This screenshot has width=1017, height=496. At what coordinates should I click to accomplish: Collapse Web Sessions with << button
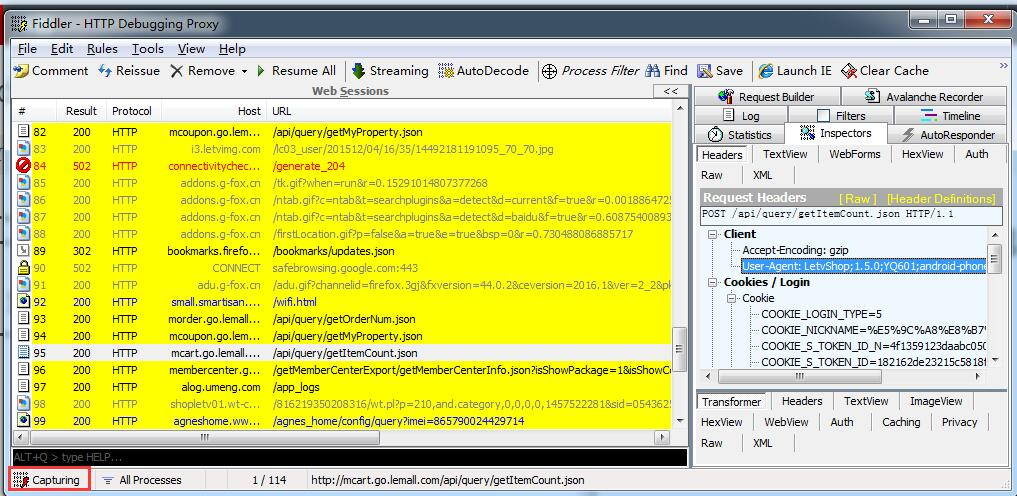[671, 91]
